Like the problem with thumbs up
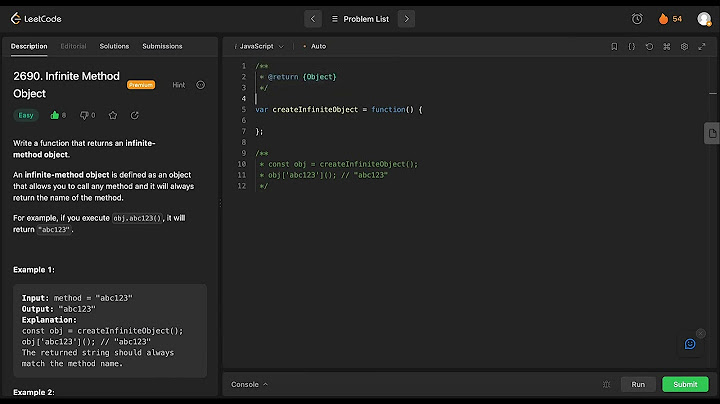 (x=55, y=115)
